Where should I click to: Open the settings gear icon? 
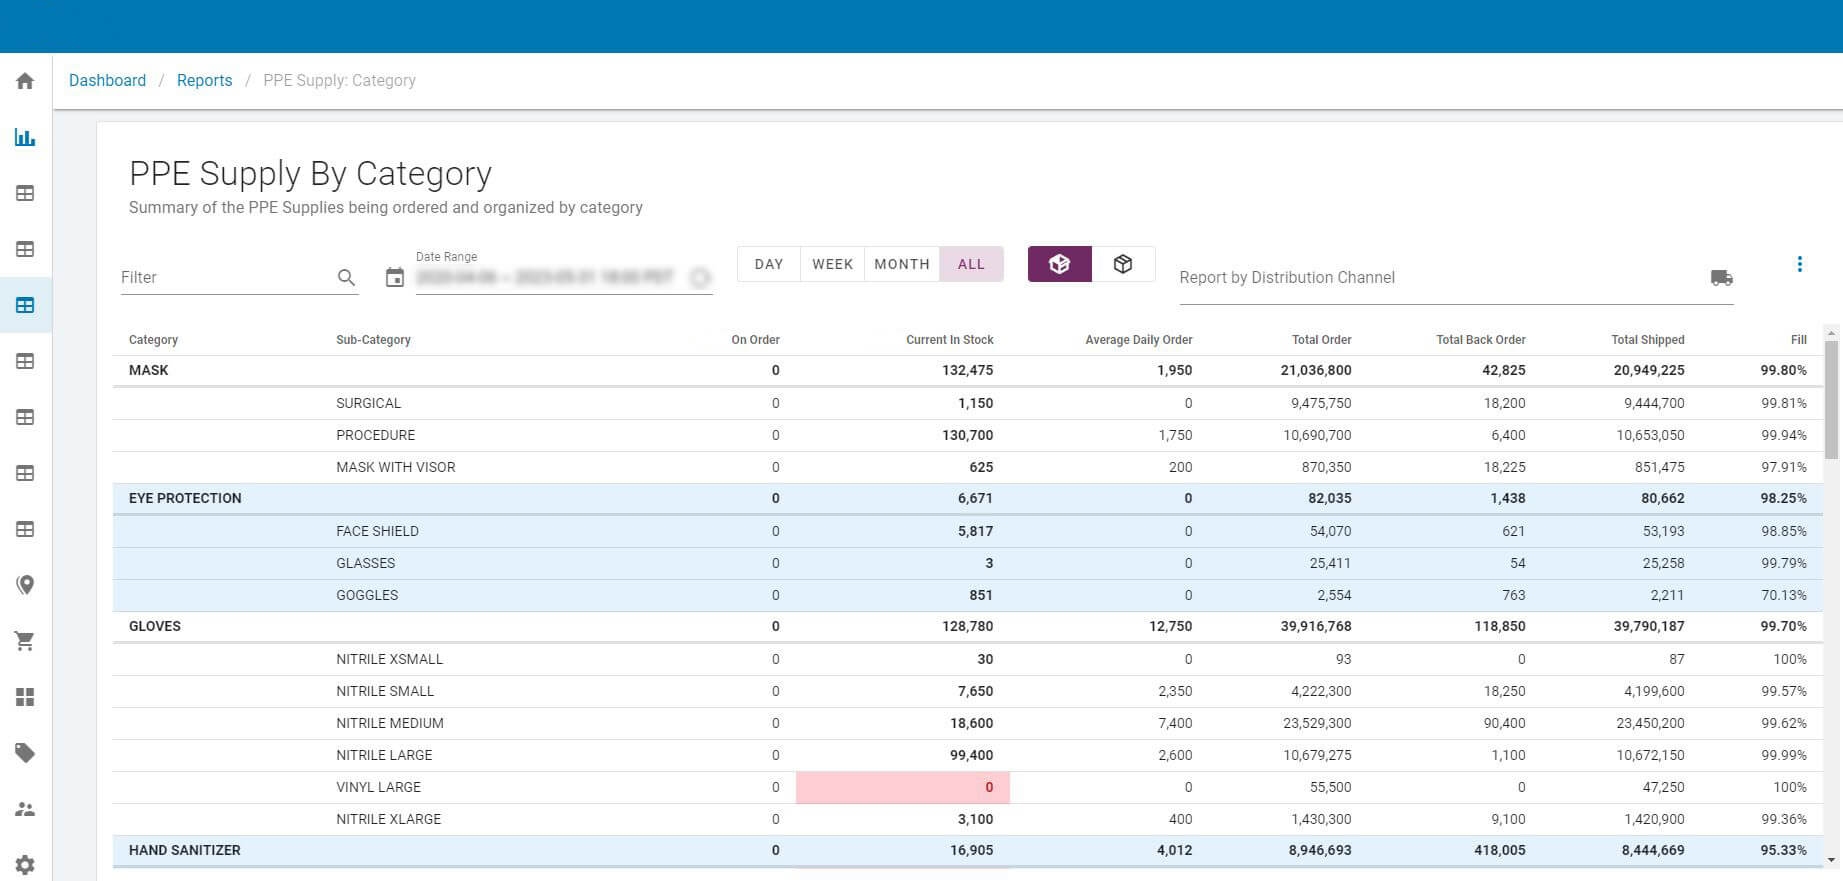(x=25, y=865)
